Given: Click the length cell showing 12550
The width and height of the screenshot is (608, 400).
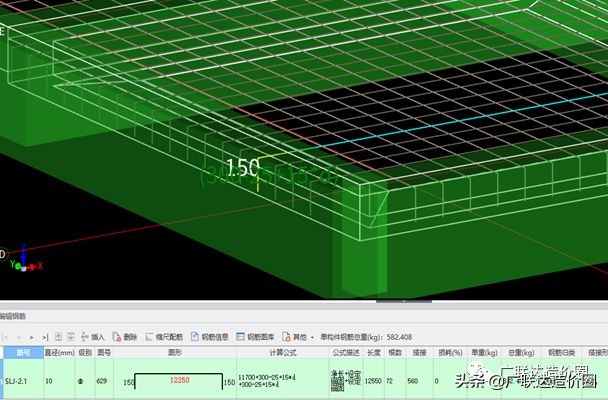Looking at the screenshot, I should click(x=374, y=381).
